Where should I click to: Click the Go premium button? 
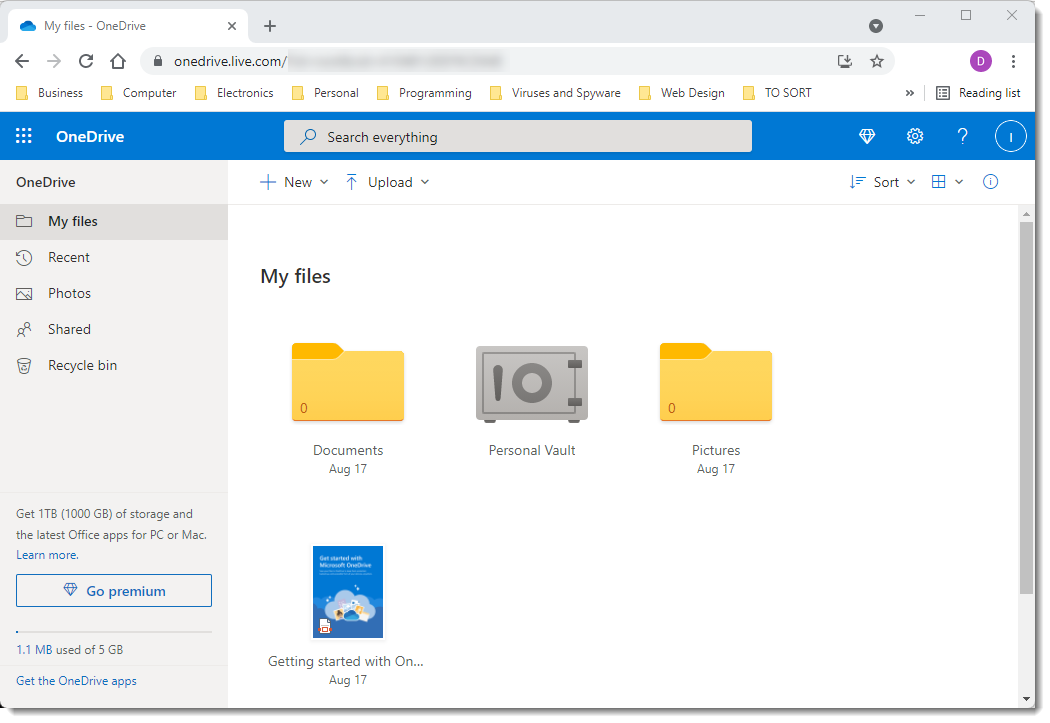[x=113, y=590]
